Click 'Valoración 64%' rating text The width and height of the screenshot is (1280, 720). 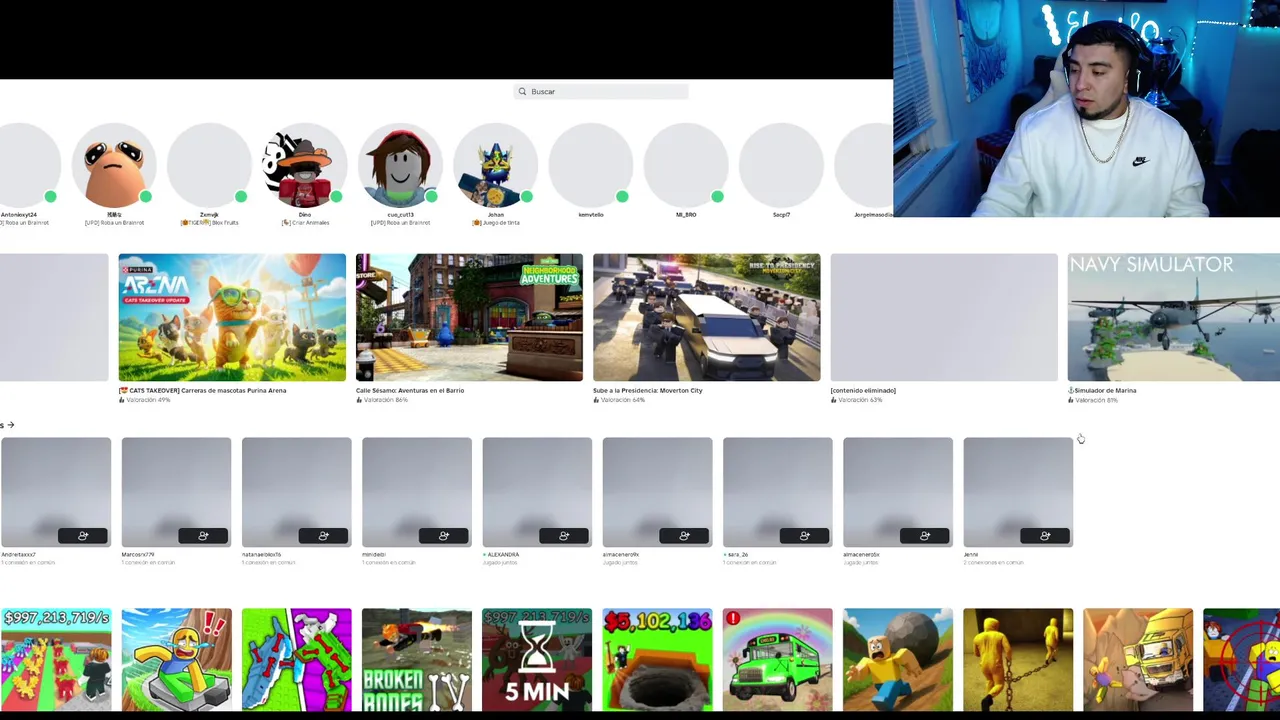tap(622, 400)
